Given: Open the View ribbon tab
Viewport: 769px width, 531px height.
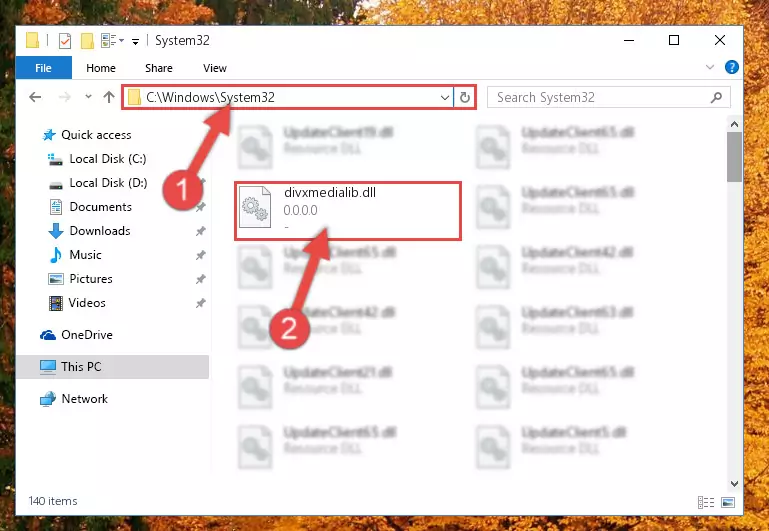Looking at the screenshot, I should 215,68.
